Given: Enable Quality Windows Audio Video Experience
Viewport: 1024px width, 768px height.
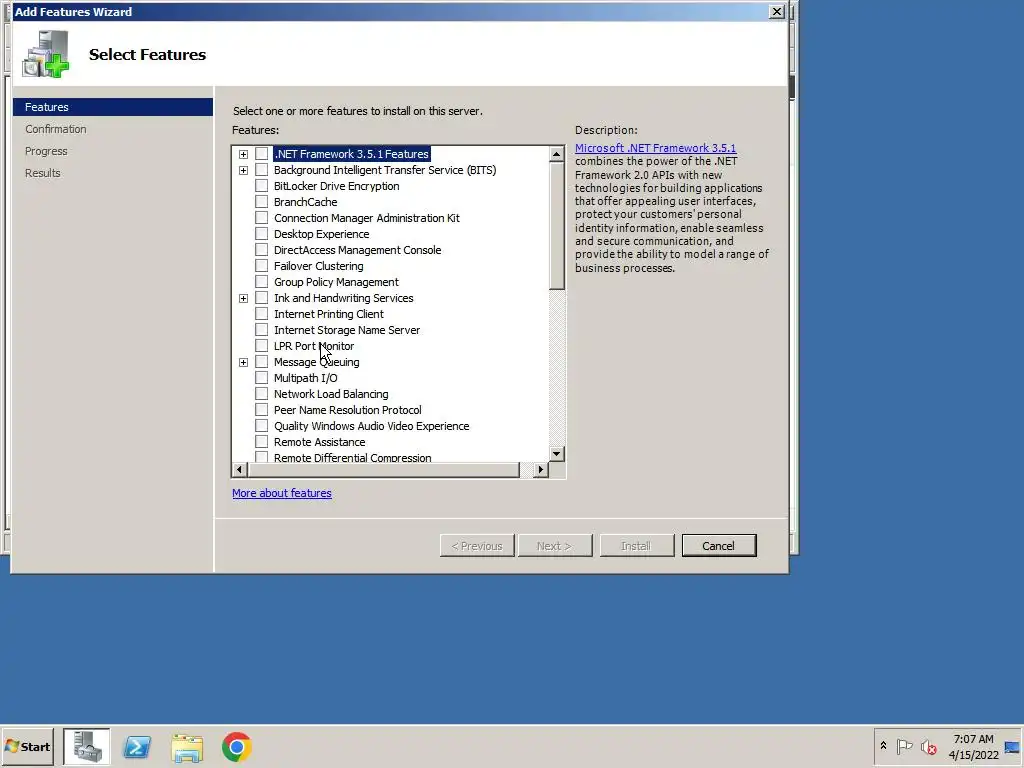Looking at the screenshot, I should point(261,426).
